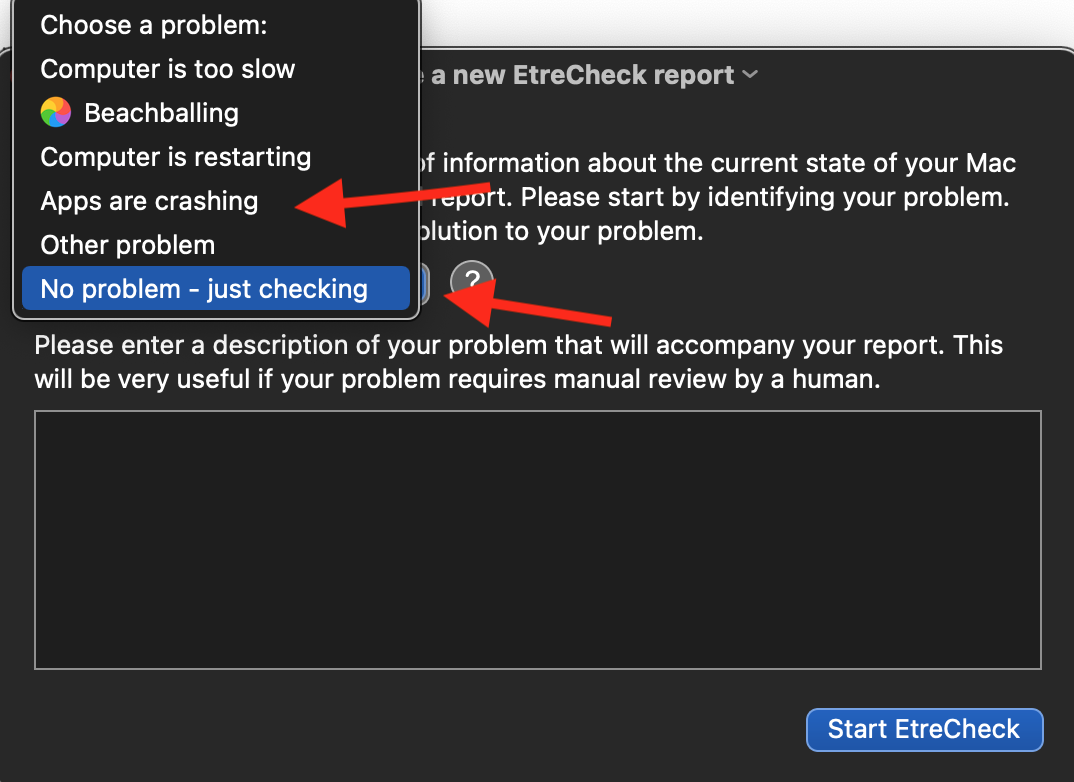Screen dimensions: 1074x782
Task: Select "Computer is too slow" from the list
Action: tap(168, 69)
